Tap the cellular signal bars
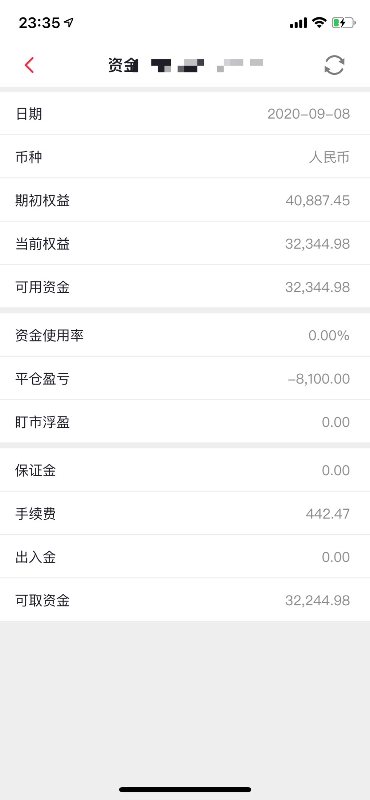 tap(298, 23)
